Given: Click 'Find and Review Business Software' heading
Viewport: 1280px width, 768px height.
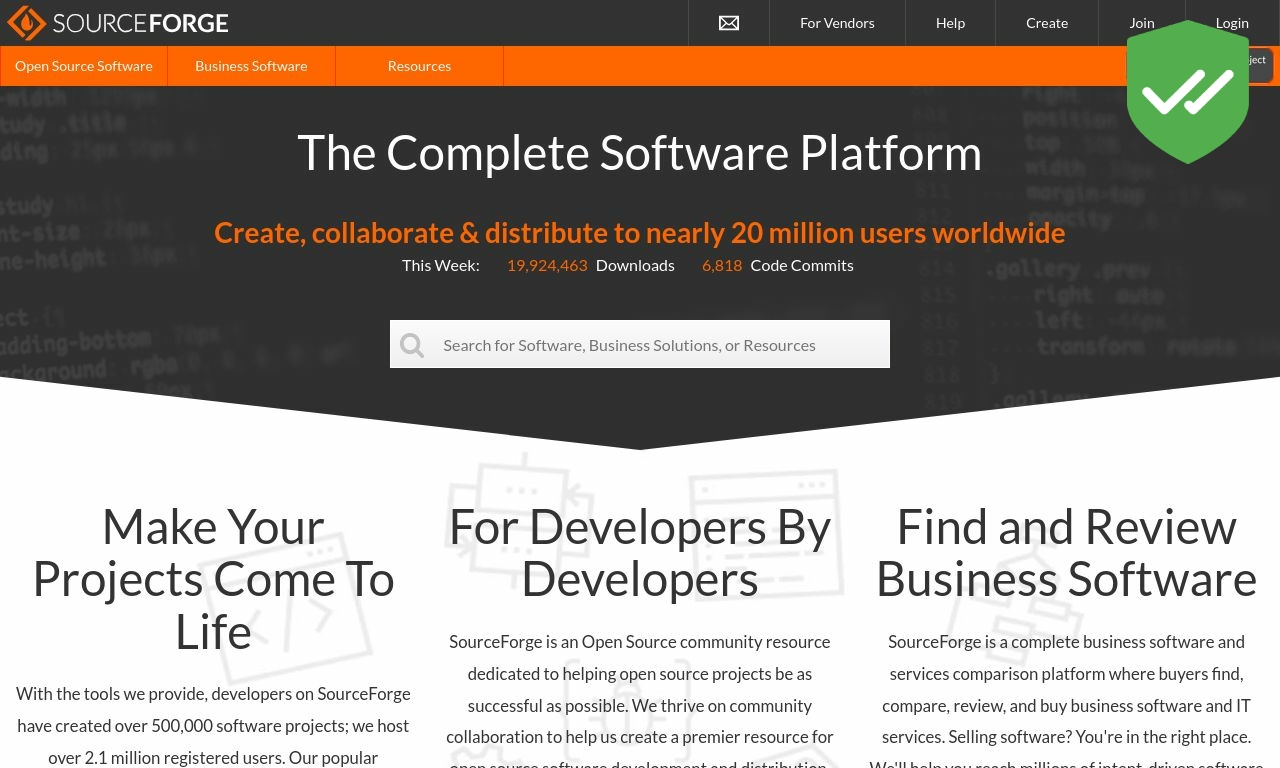Looking at the screenshot, I should (1066, 553).
